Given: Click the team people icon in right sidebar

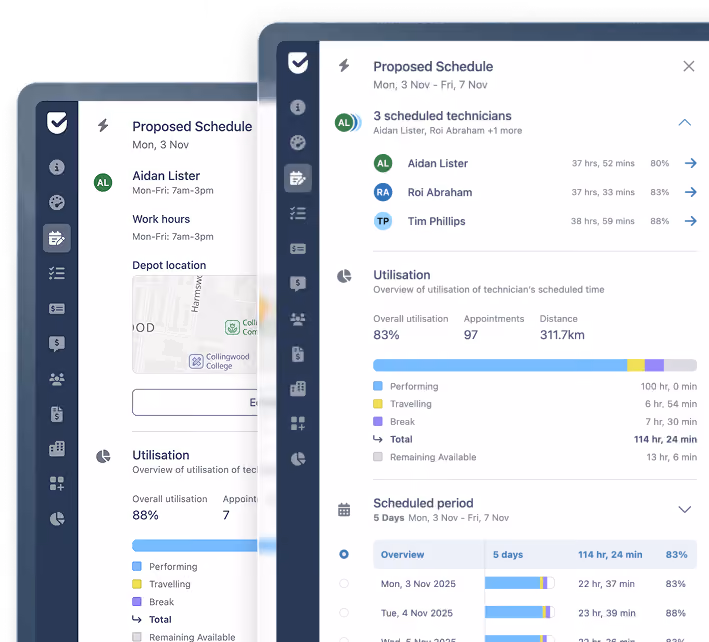Looking at the screenshot, I should (x=298, y=319).
